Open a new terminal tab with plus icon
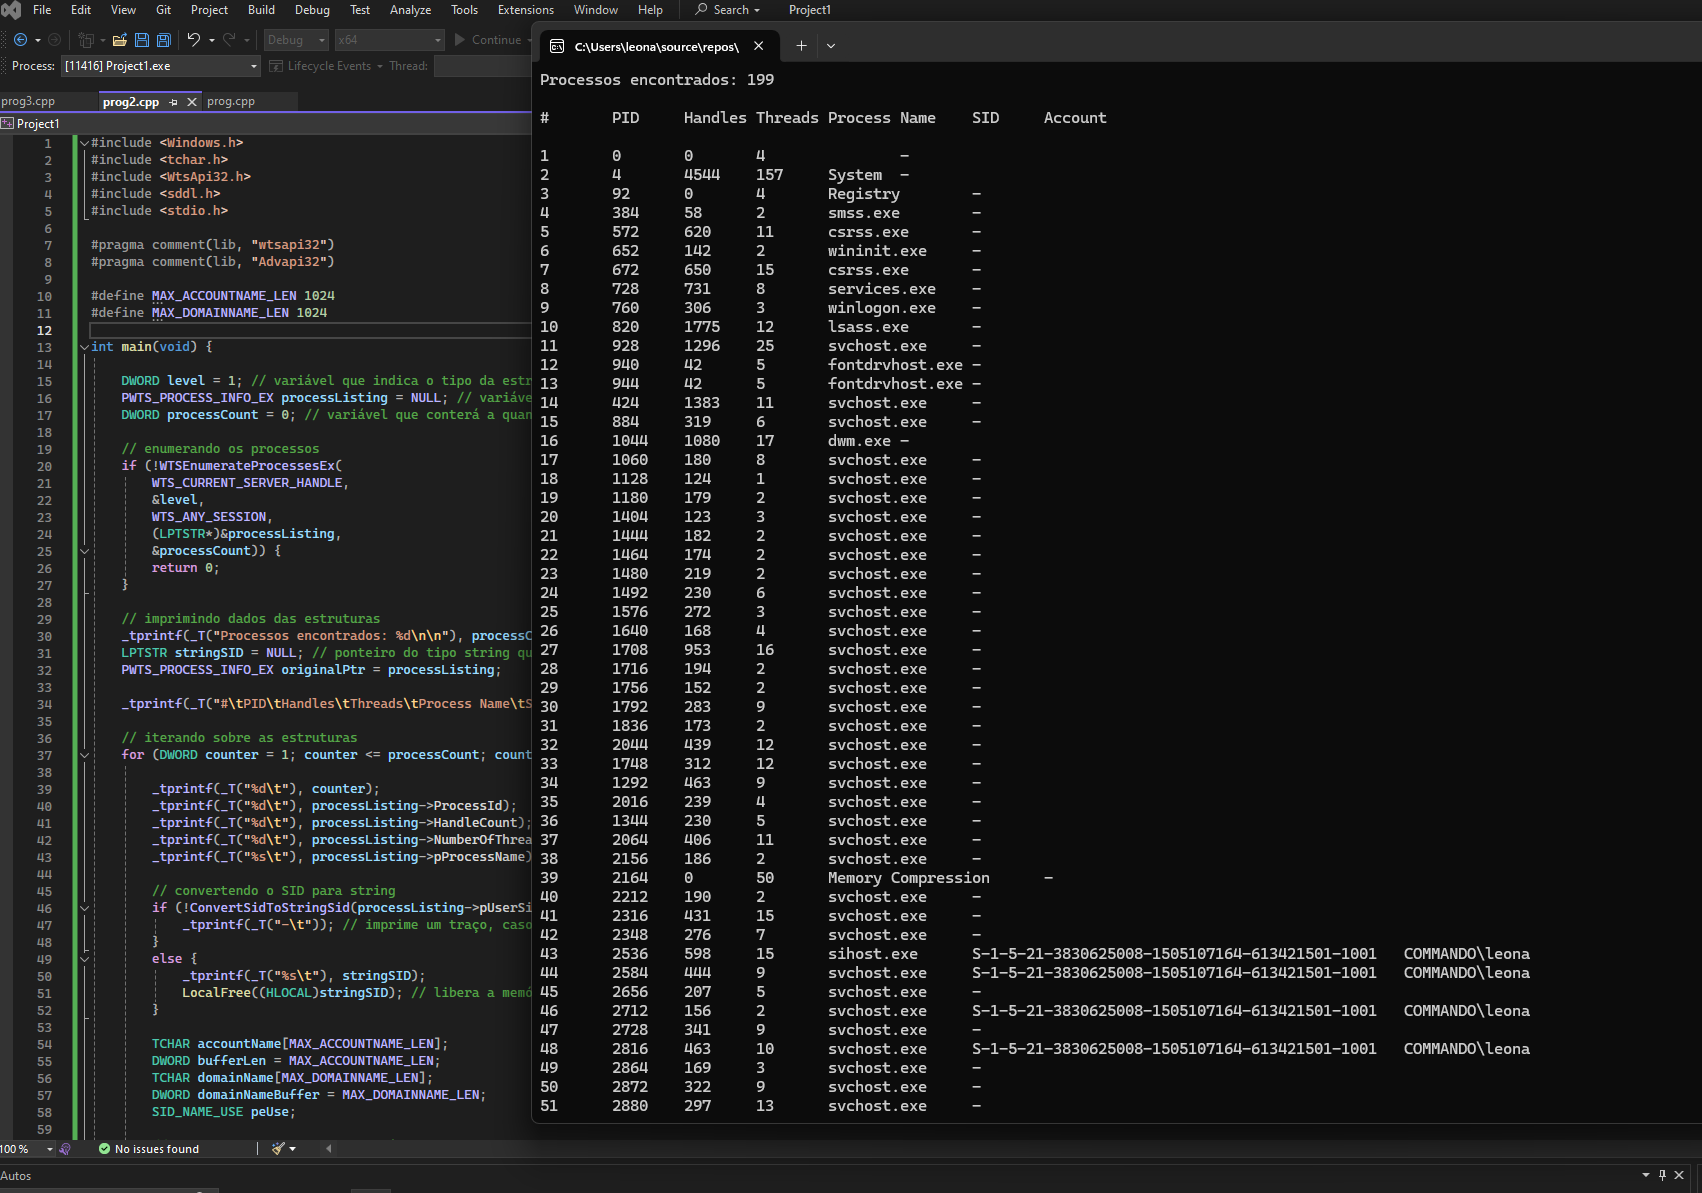 click(x=801, y=46)
